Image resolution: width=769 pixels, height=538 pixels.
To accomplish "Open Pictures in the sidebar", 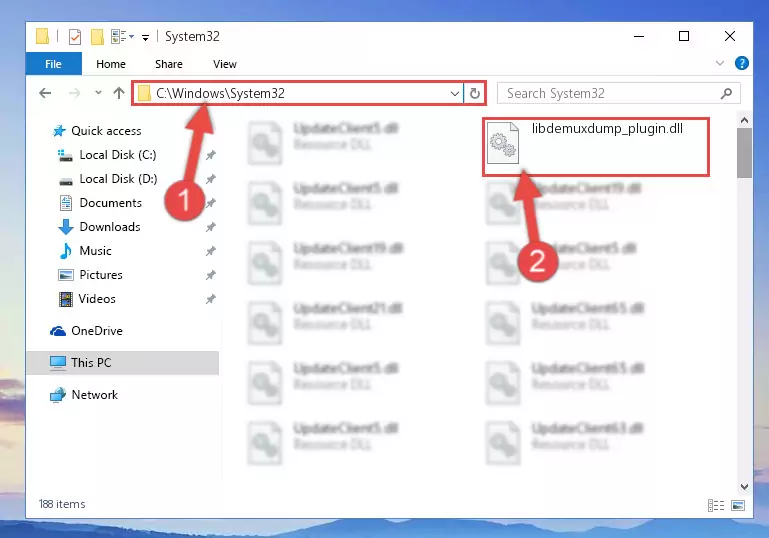I will click(x=101, y=275).
